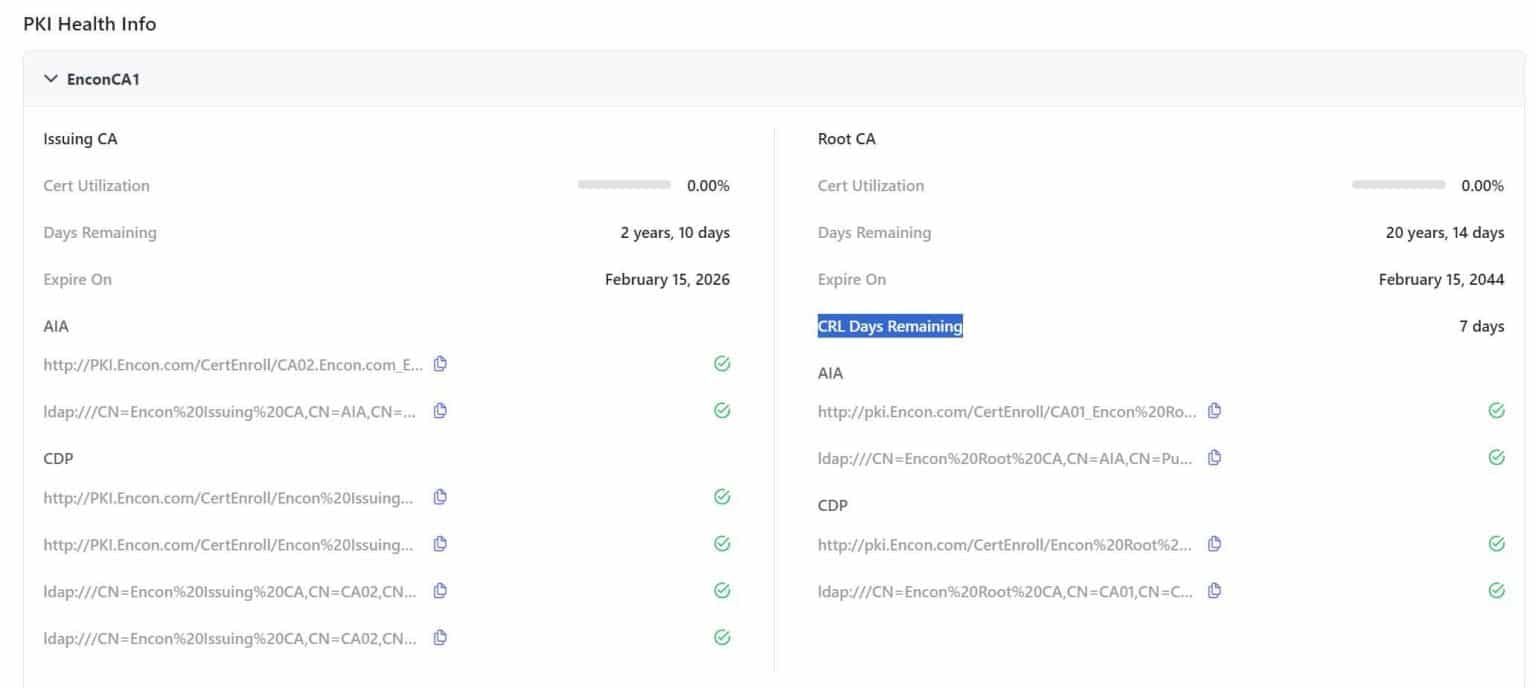Click green status check for Root AIA http URL
Viewport: 1536px width, 688px height.
pos(1496,411)
